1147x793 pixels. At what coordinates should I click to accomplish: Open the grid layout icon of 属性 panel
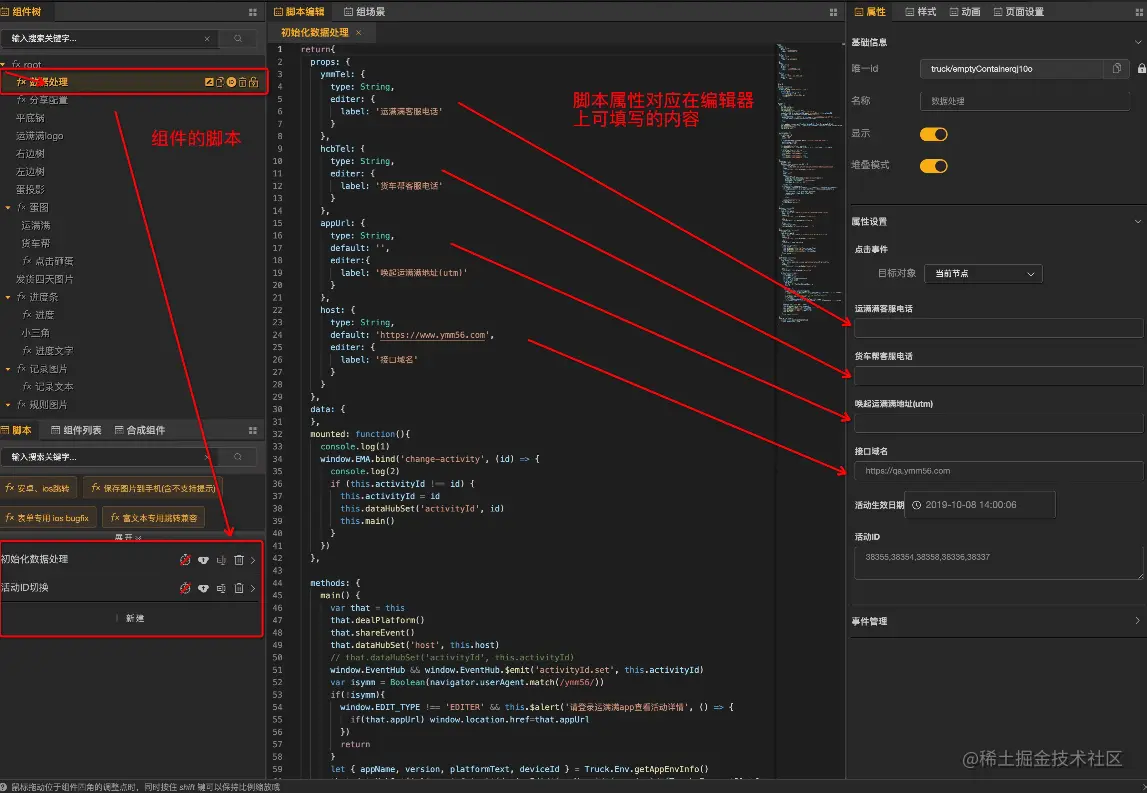[x=1140, y=12]
